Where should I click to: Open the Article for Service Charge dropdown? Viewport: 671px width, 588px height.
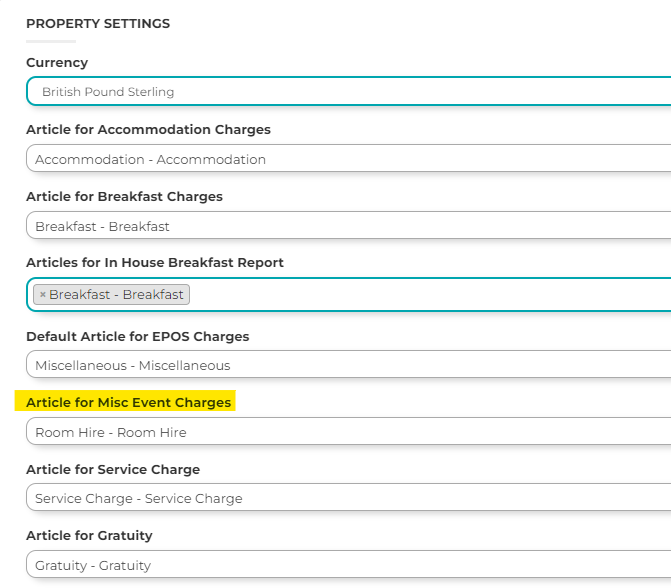pyautogui.click(x=349, y=498)
